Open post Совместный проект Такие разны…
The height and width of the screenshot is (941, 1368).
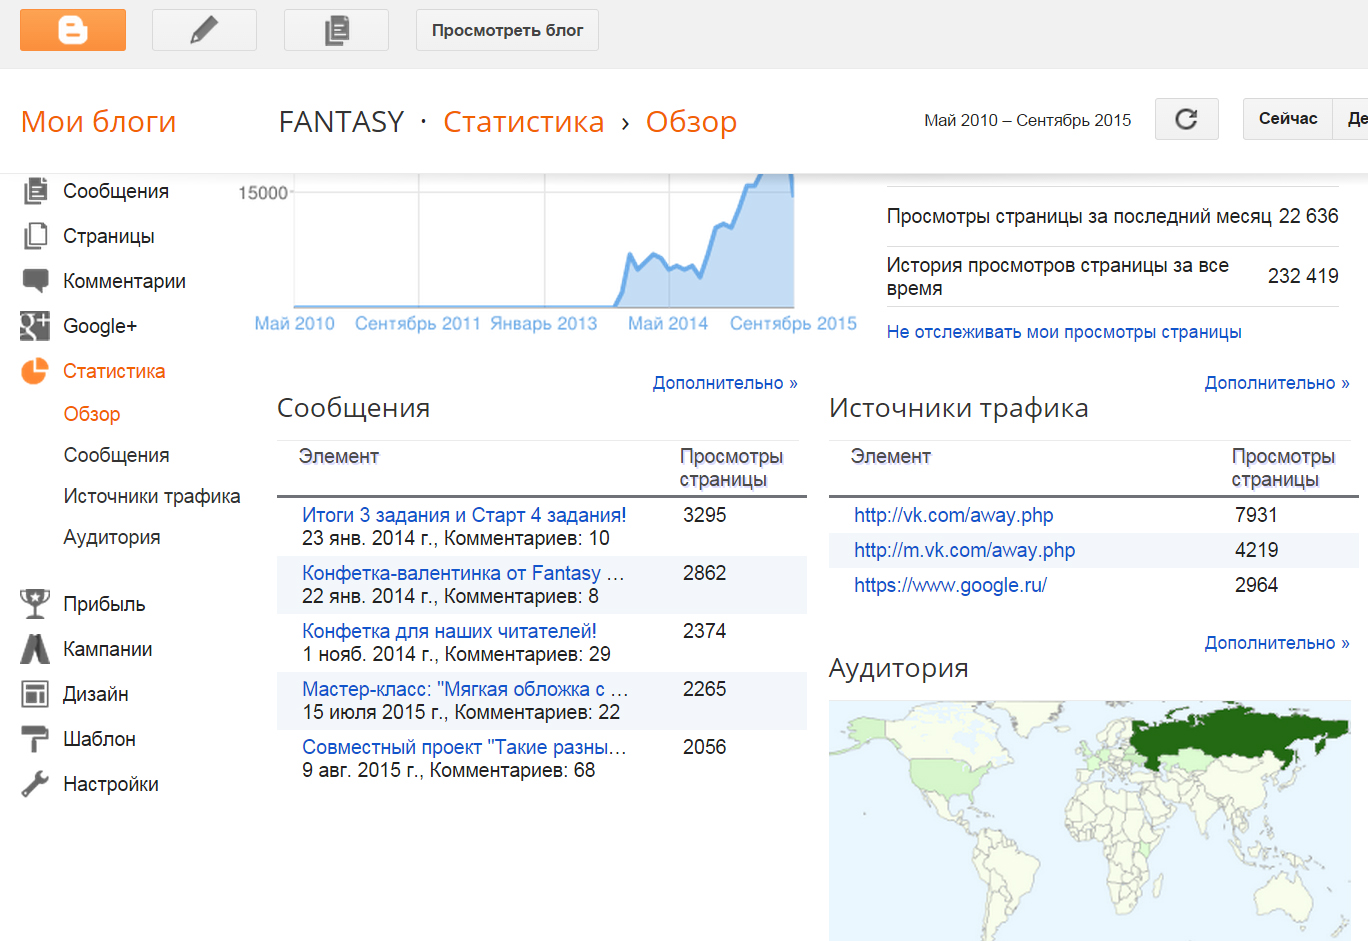[464, 747]
